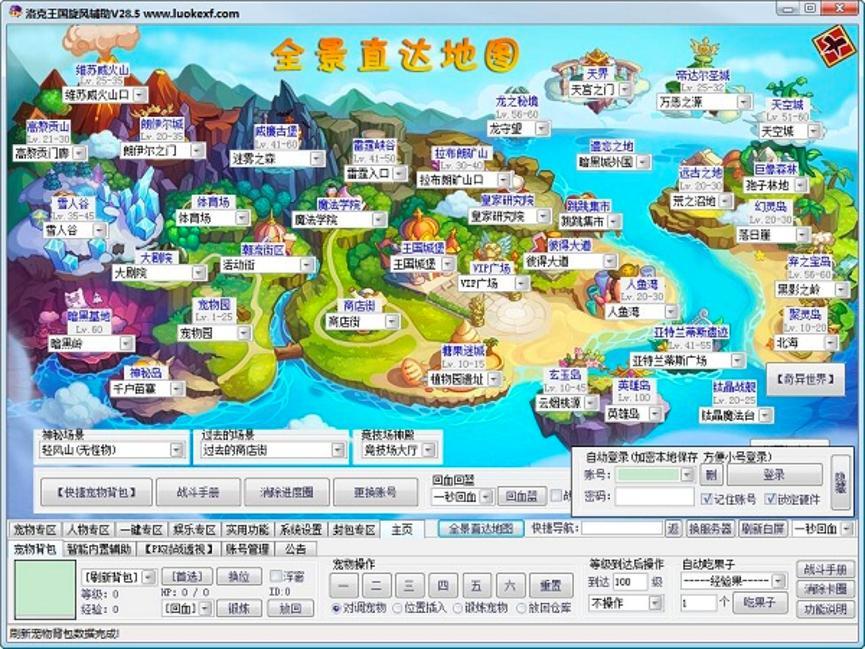Expand the 孢子林地 dropdown
The height and width of the screenshot is (649, 865).
click(800, 185)
